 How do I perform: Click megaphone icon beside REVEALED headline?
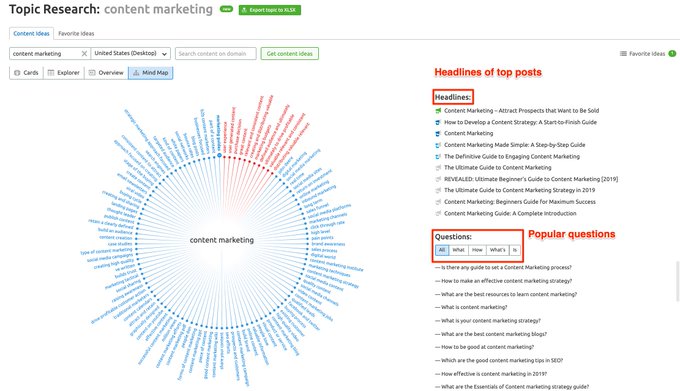pos(438,179)
